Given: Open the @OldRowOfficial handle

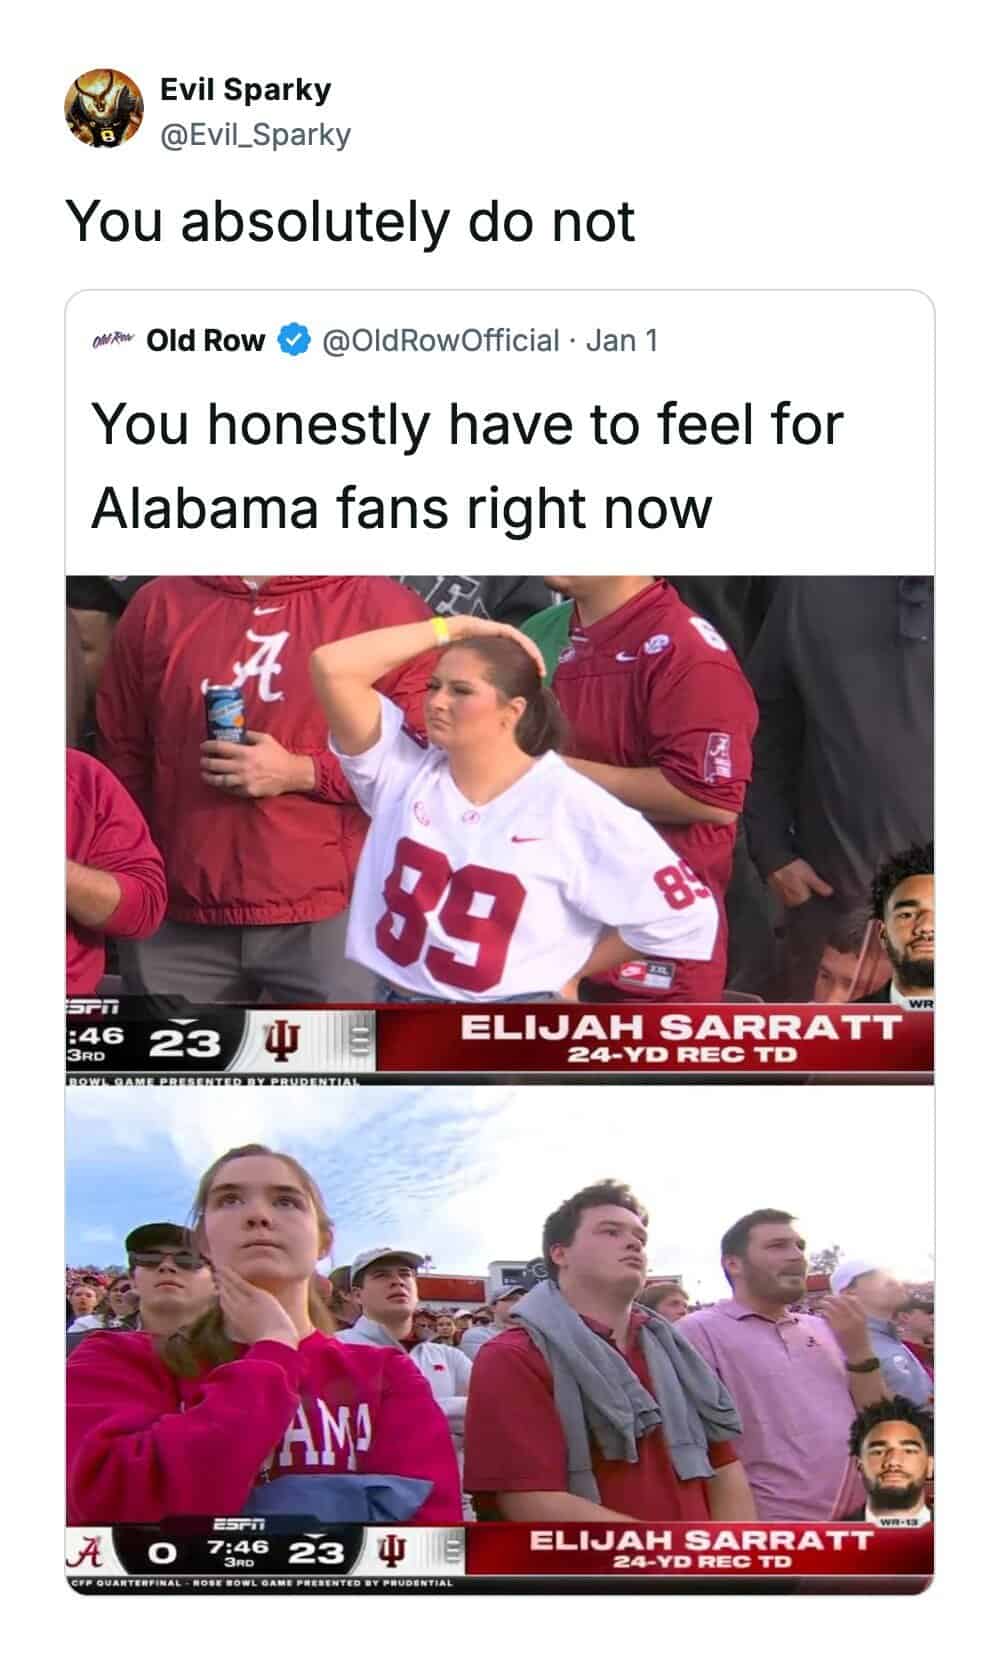Looking at the screenshot, I should (439, 340).
